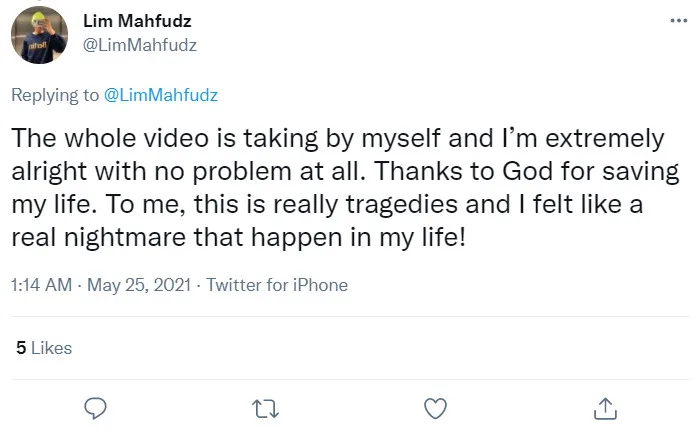The width and height of the screenshot is (696, 432).
Task: Click the reply speech bubble icon
Action: tap(96, 408)
